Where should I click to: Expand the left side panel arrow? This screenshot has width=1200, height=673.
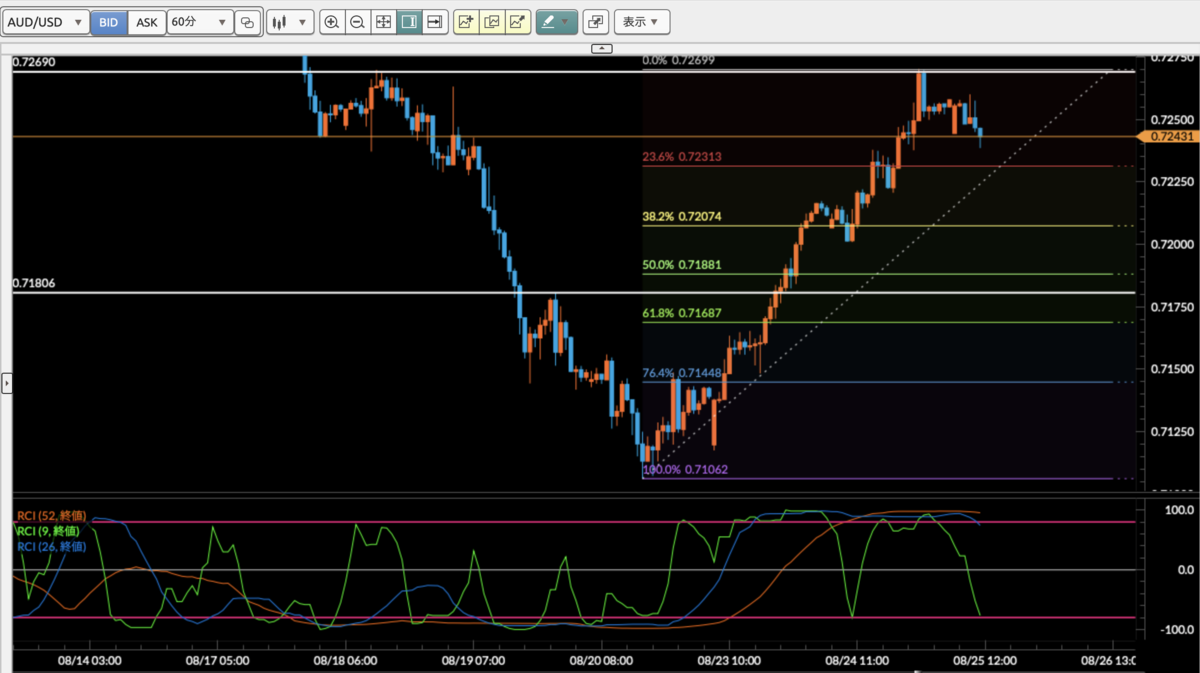[6, 382]
